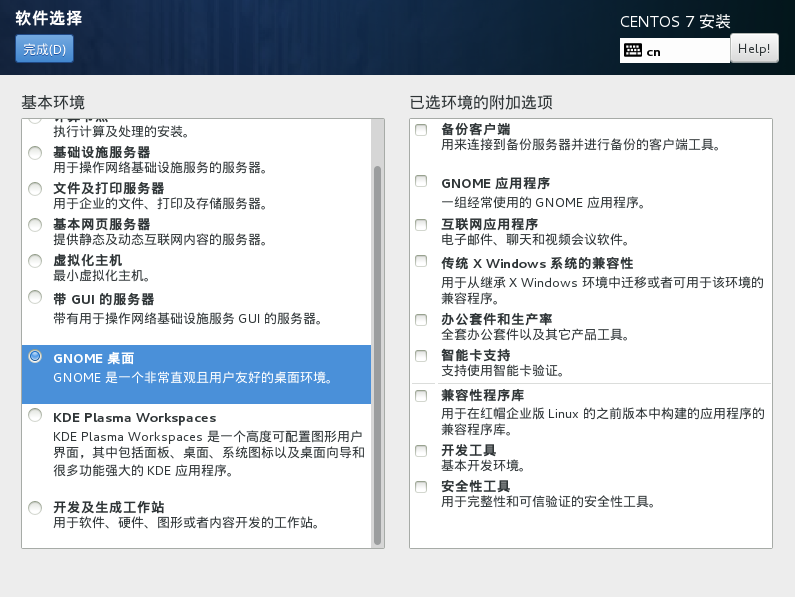The width and height of the screenshot is (795, 597).
Task: Tick the 安全性工具 checkbox
Action: [421, 487]
